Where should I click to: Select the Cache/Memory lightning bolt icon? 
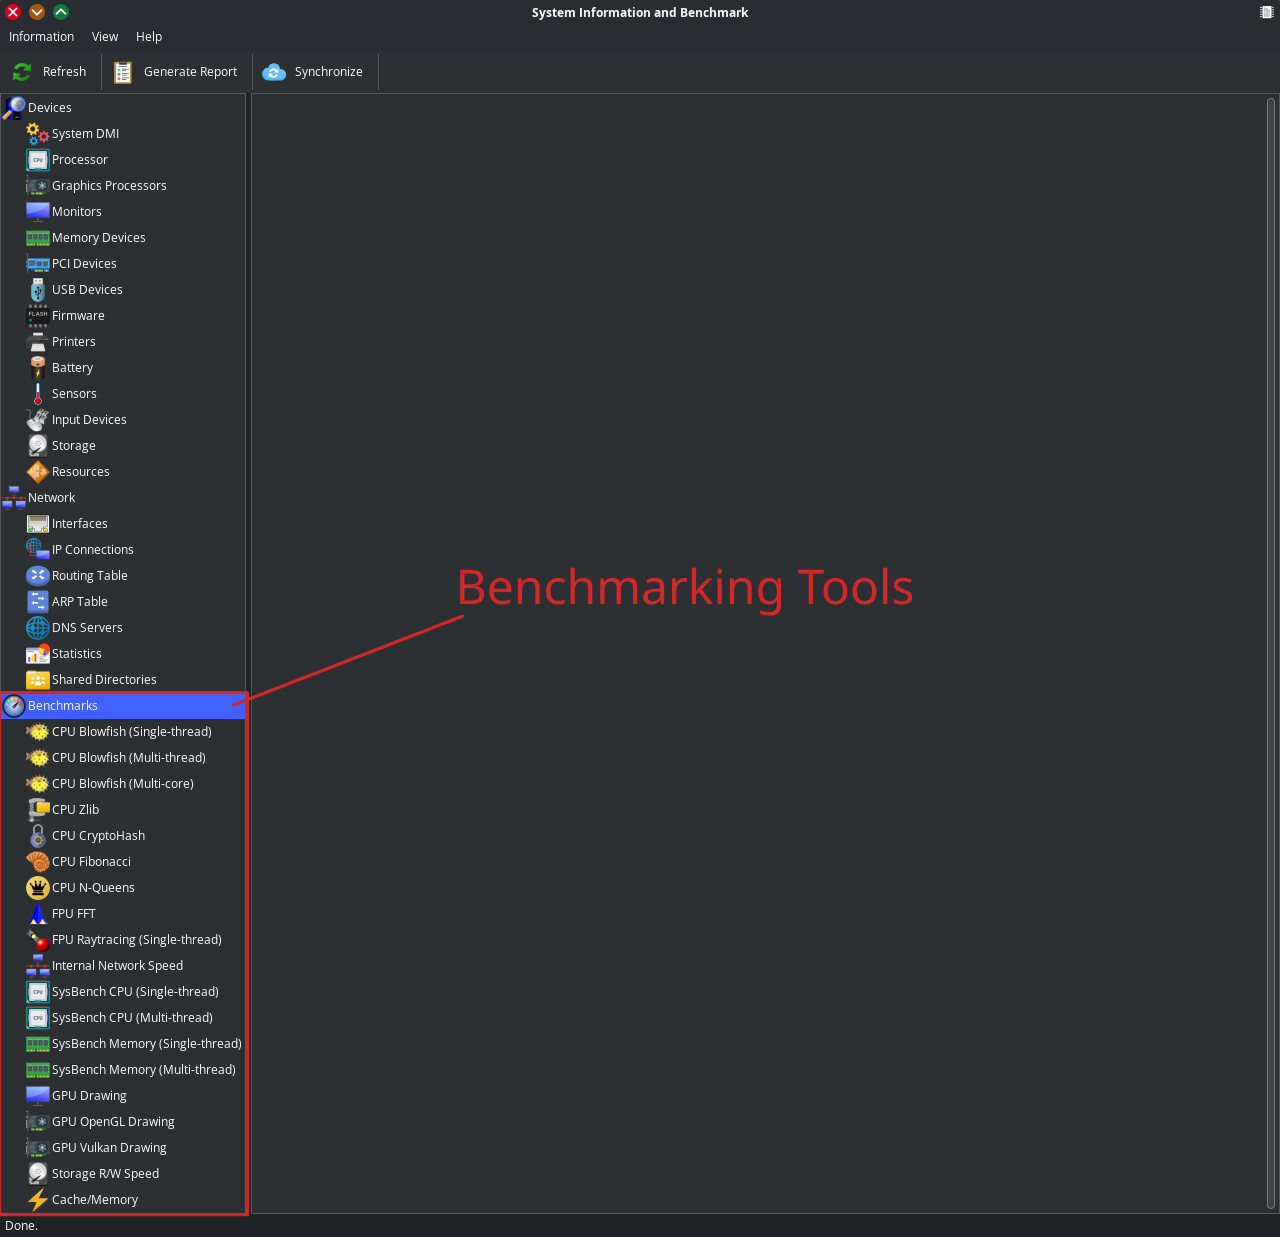[x=38, y=1200]
